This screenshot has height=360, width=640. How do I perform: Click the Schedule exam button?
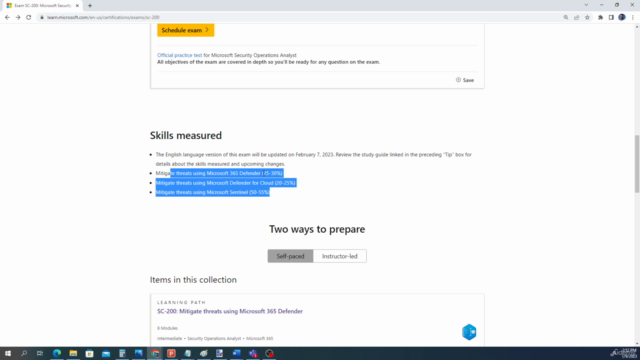pos(186,30)
